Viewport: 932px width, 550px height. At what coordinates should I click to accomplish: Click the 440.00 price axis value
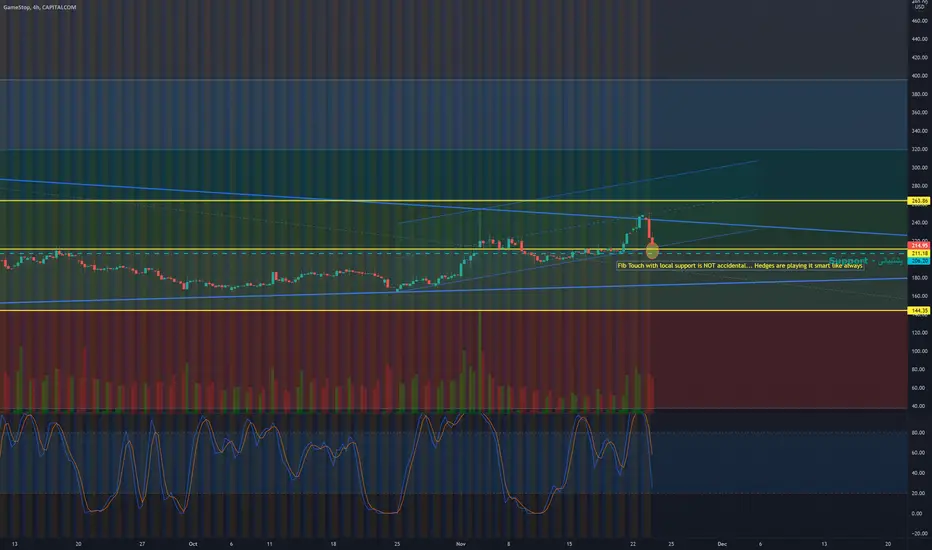click(x=919, y=39)
